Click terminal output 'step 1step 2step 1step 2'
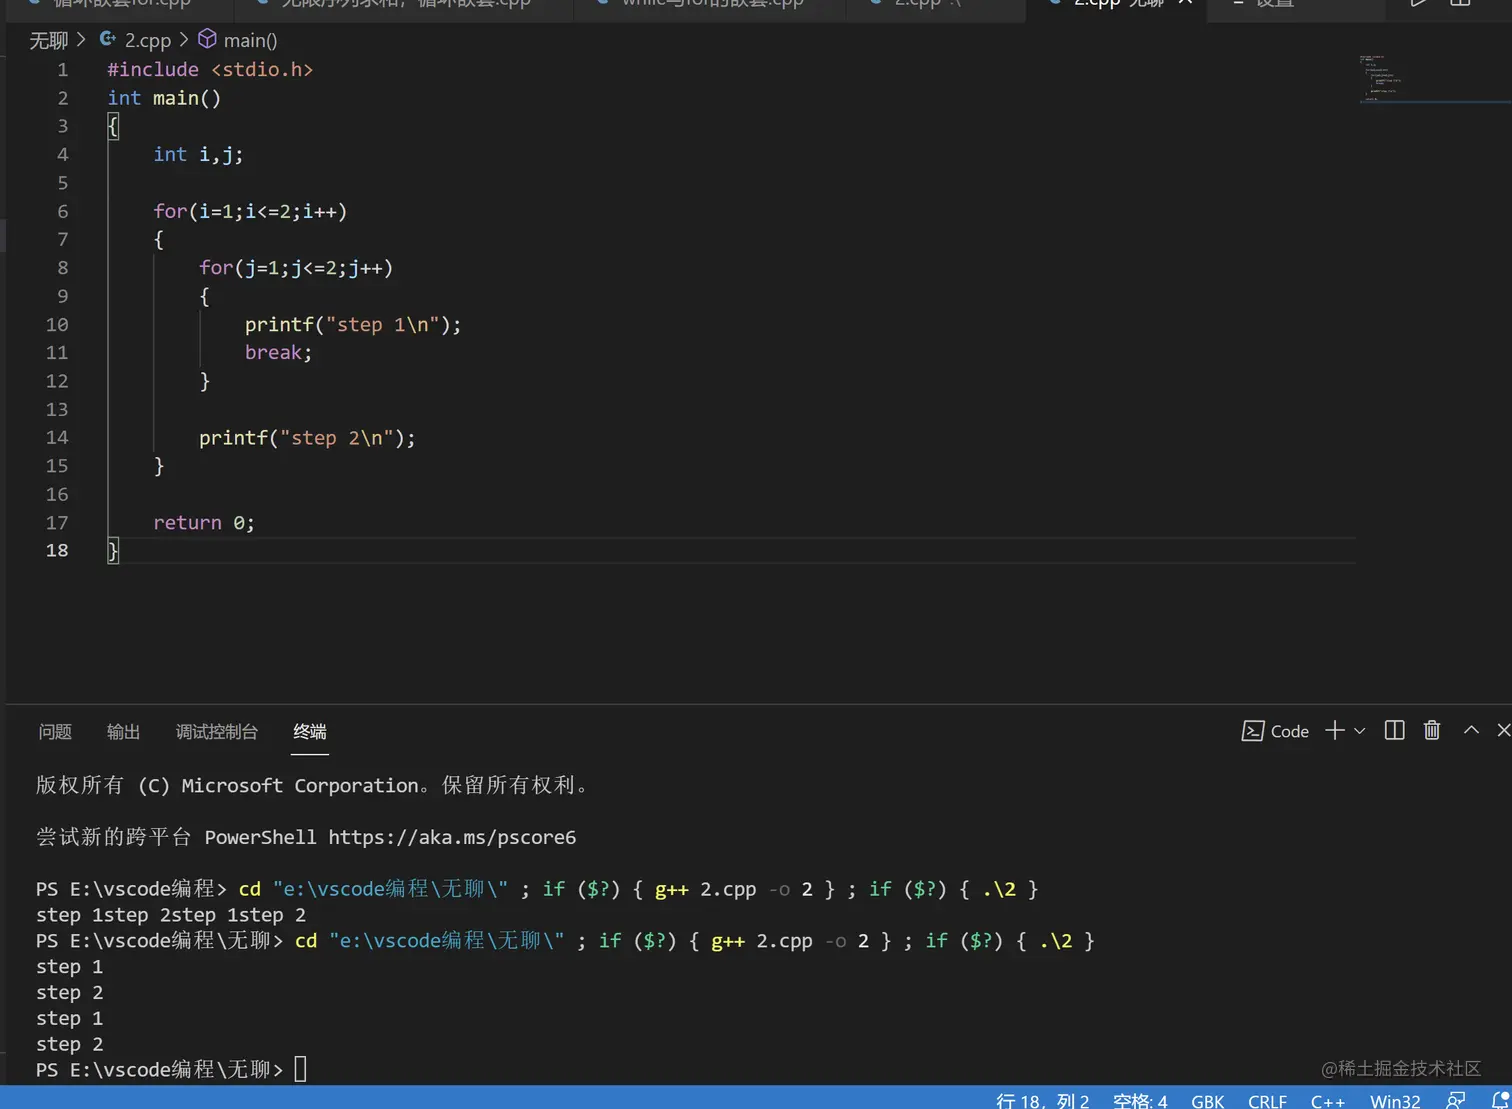1512x1109 pixels. (x=171, y=915)
